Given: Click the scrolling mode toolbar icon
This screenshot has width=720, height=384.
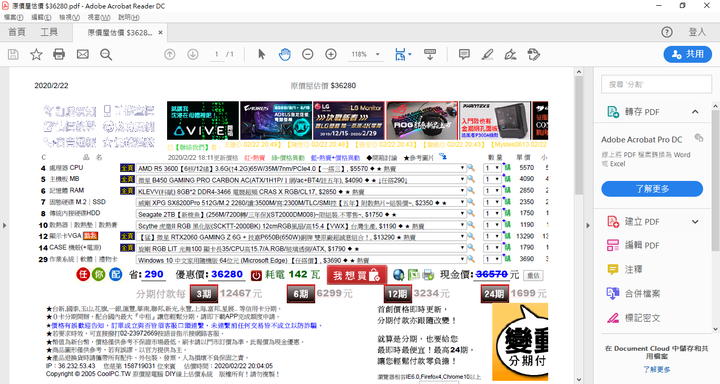Looking at the screenshot, I should [x=430, y=54].
